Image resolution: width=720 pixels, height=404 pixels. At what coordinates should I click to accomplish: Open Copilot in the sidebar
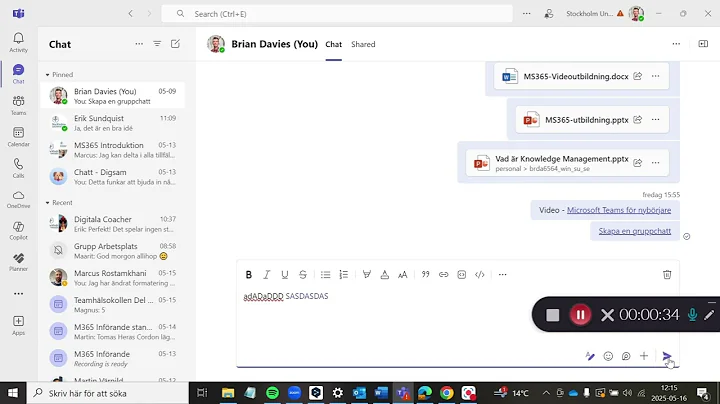(x=18, y=230)
